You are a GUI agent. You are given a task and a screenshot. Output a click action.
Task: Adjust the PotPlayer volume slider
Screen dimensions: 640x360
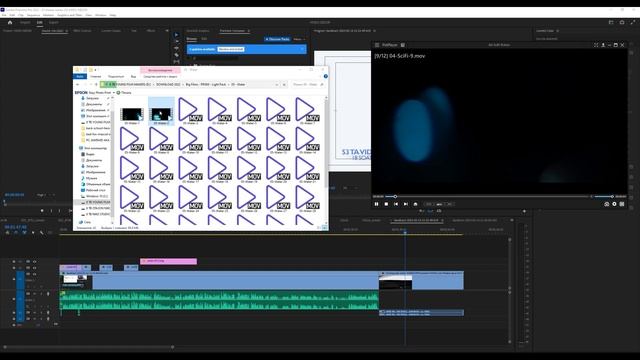[604, 197]
